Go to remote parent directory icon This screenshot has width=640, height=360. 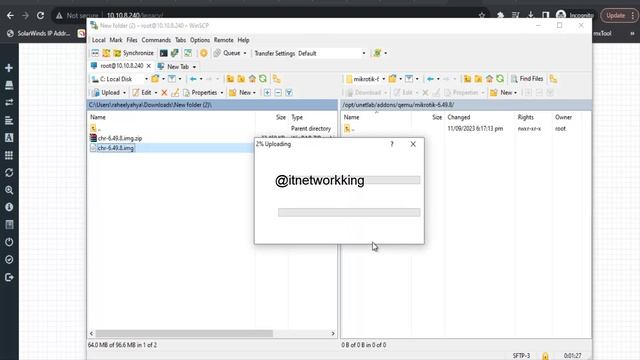click(x=467, y=79)
